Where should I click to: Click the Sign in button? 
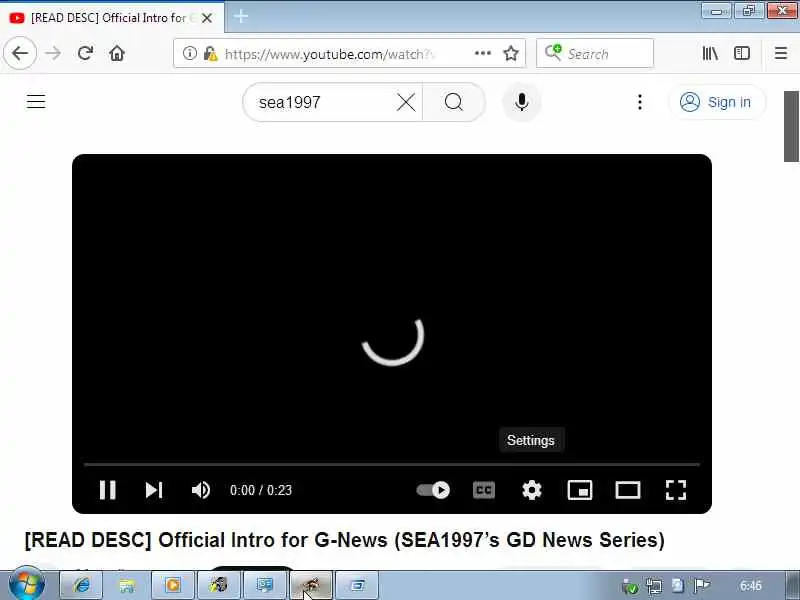[x=717, y=102]
